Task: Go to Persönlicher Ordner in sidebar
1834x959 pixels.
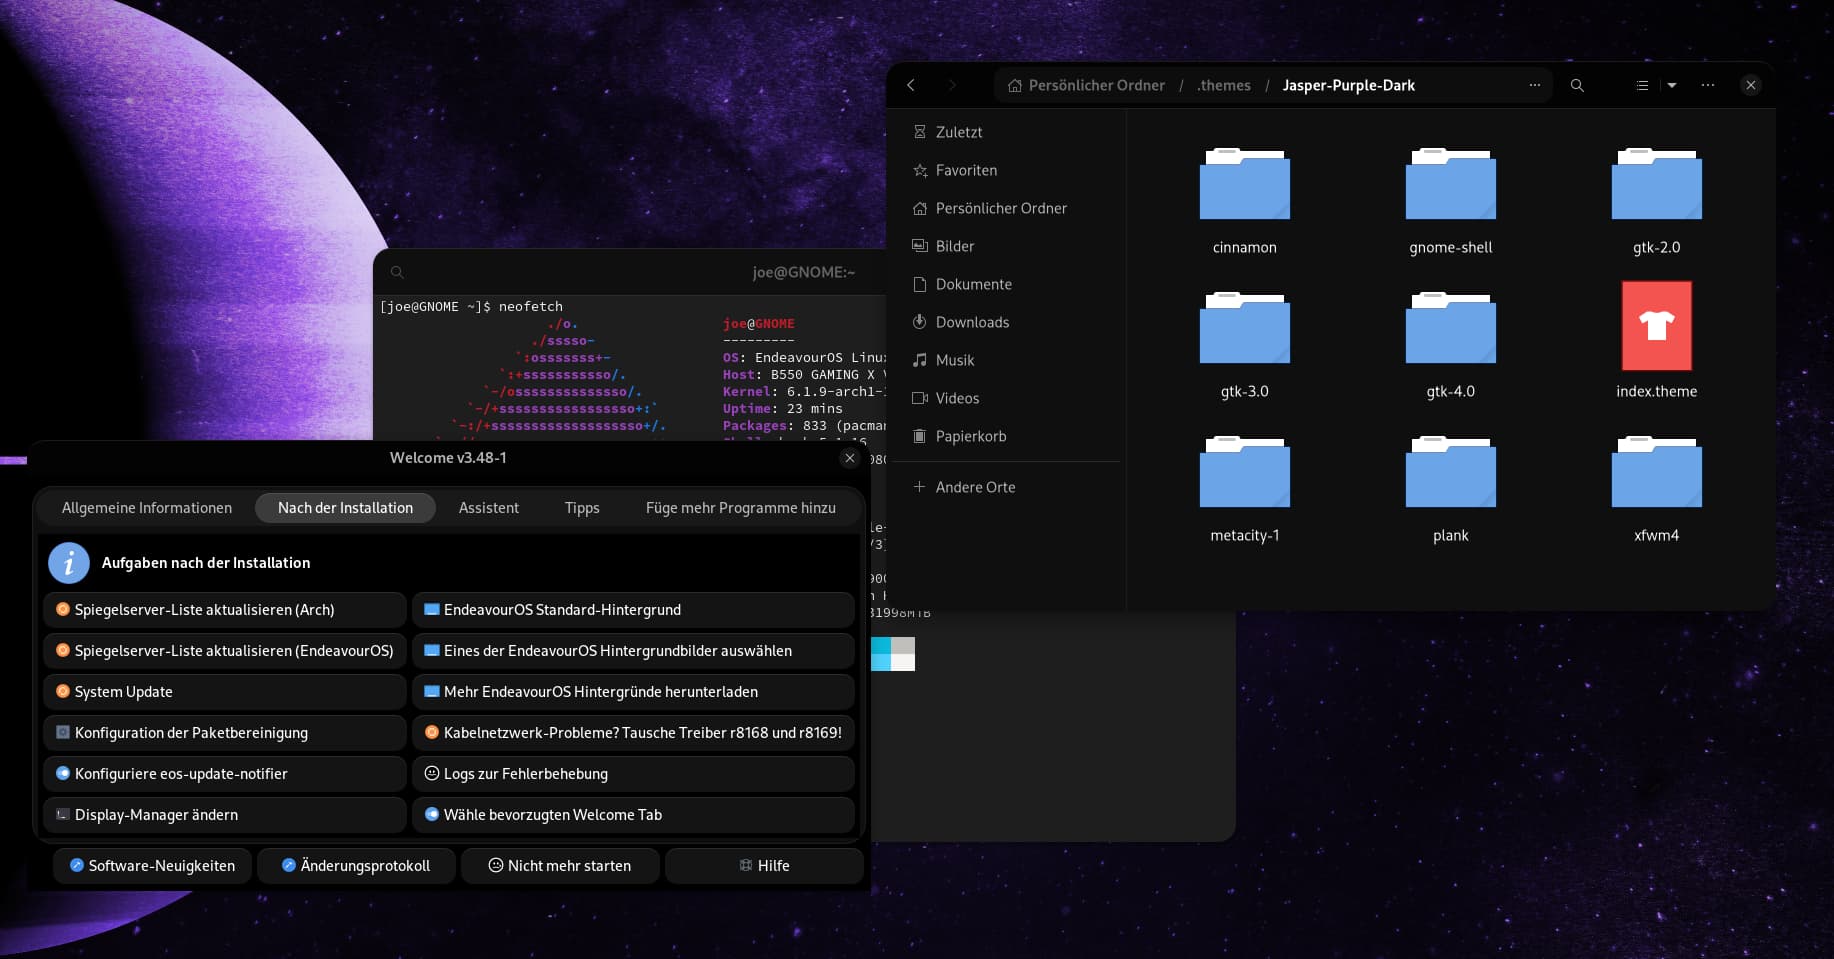Action: [x=1006, y=208]
